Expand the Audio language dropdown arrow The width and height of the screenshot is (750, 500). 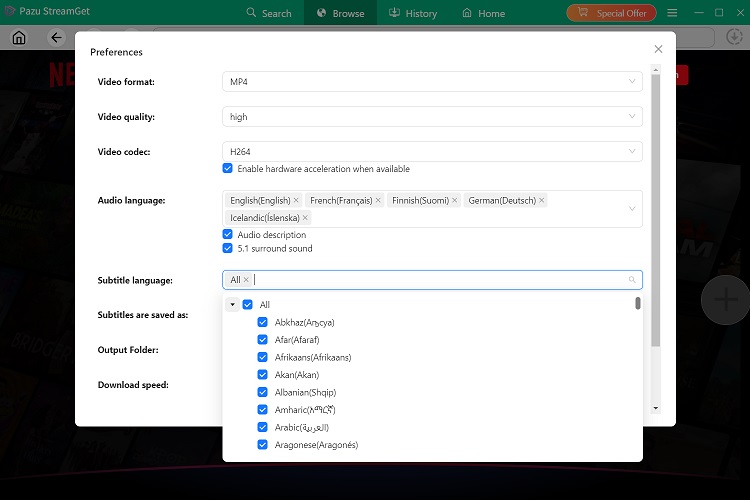tap(632, 209)
